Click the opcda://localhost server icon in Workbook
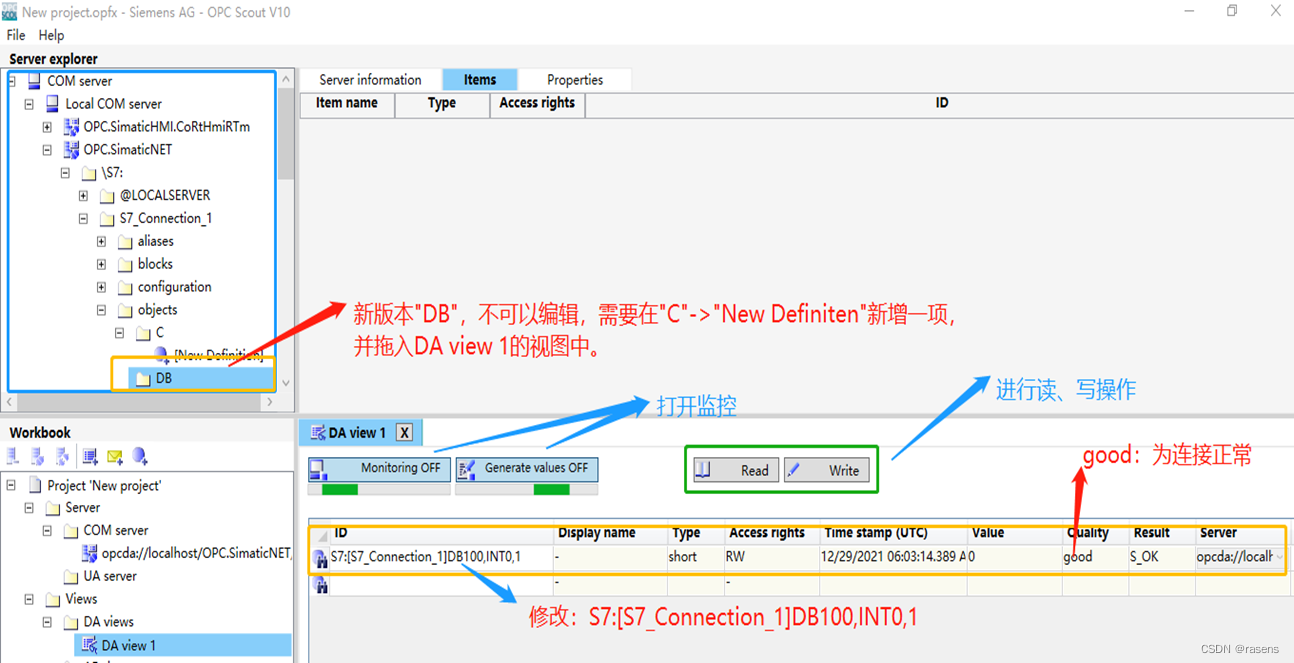This screenshot has height=663, width=1294. pos(90,553)
